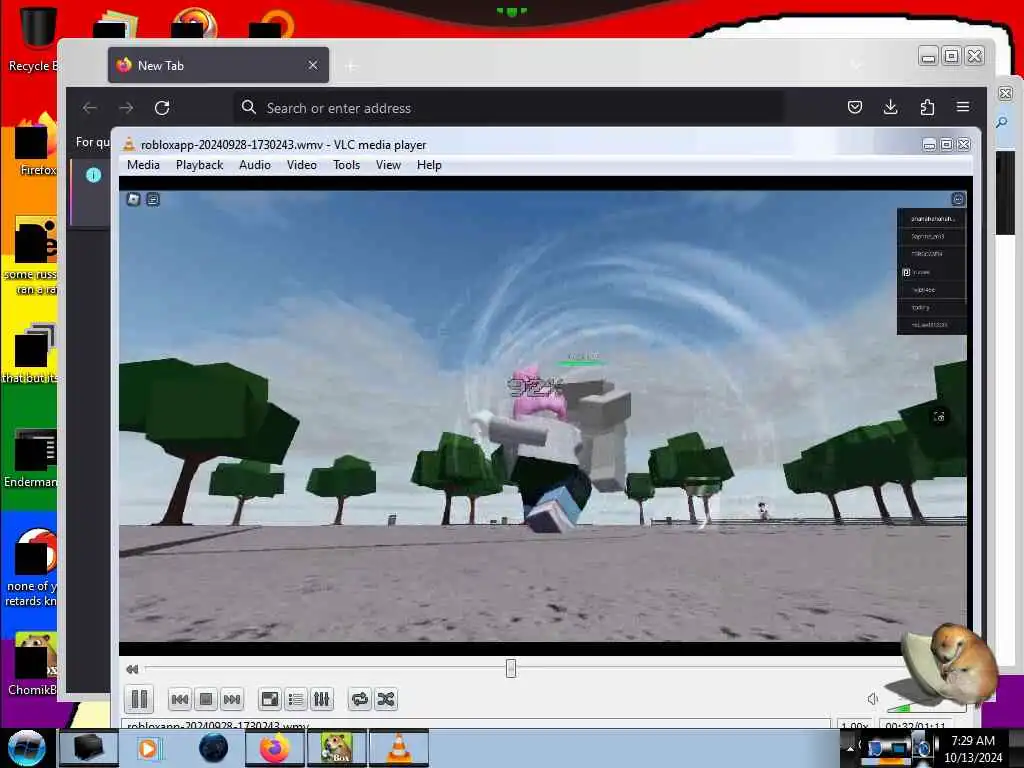Image resolution: width=1024 pixels, height=768 pixels.
Task: Click Firefox reload button
Action: [x=162, y=108]
